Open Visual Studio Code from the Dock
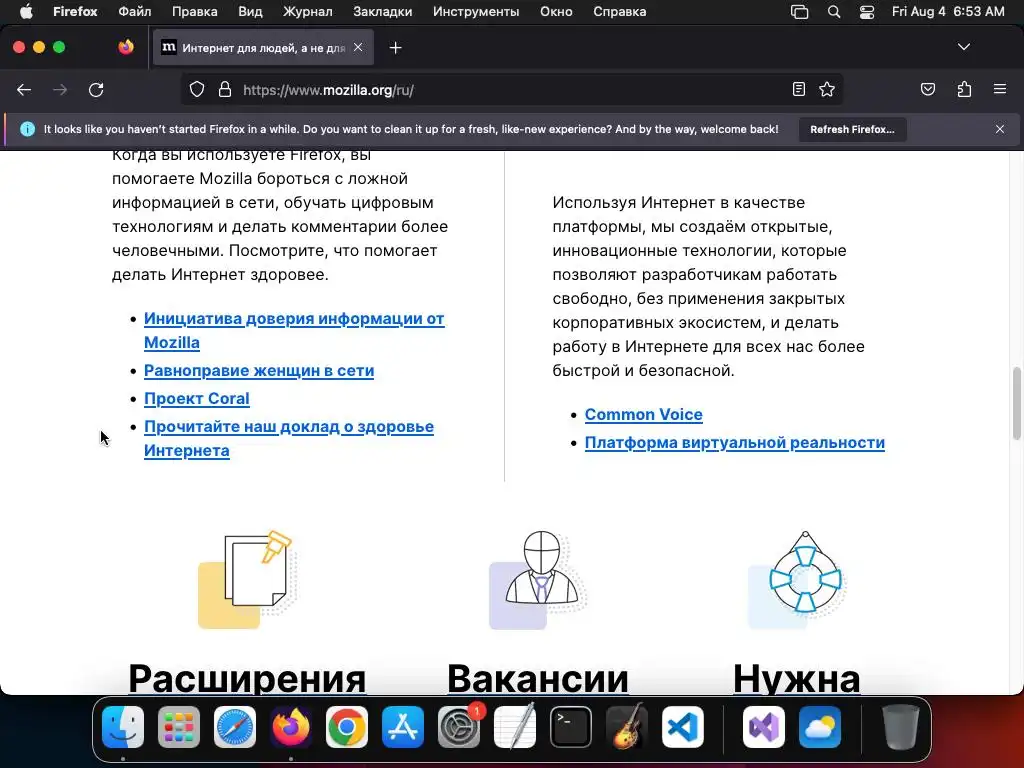 [x=683, y=727]
